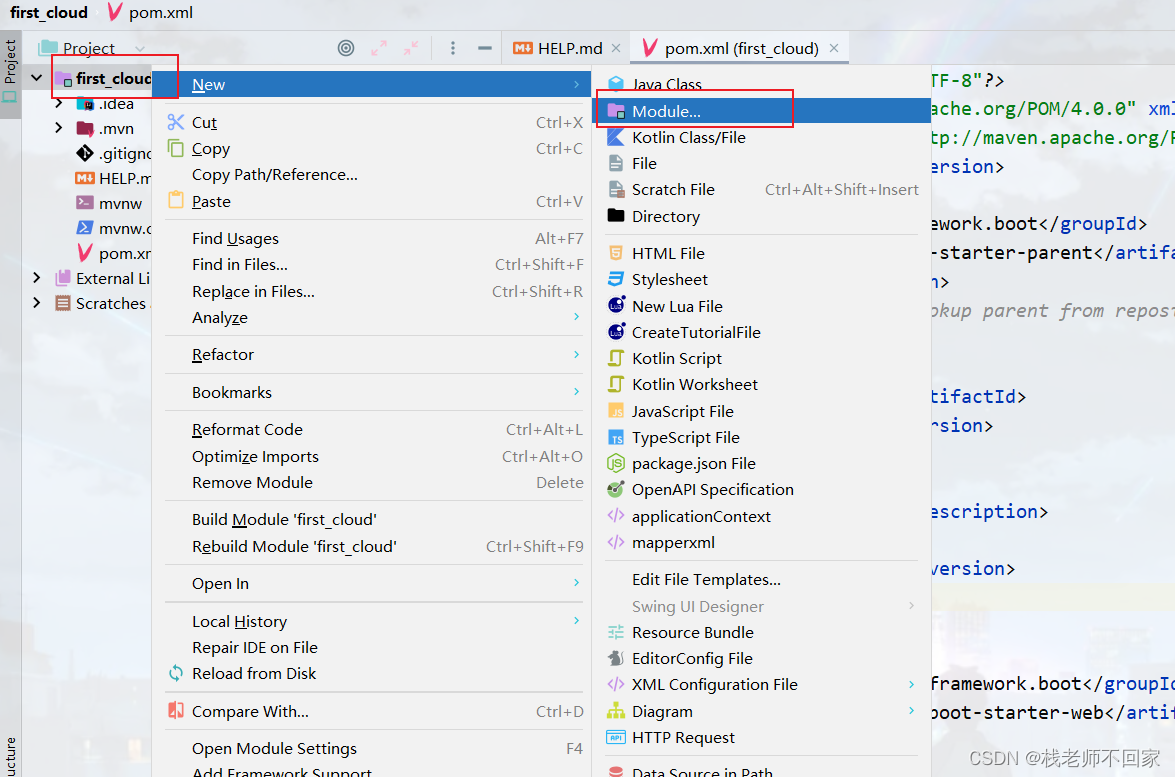Screen dimensions: 1175x777
Task: Click the Collapse All arrows icon
Action: (411, 48)
